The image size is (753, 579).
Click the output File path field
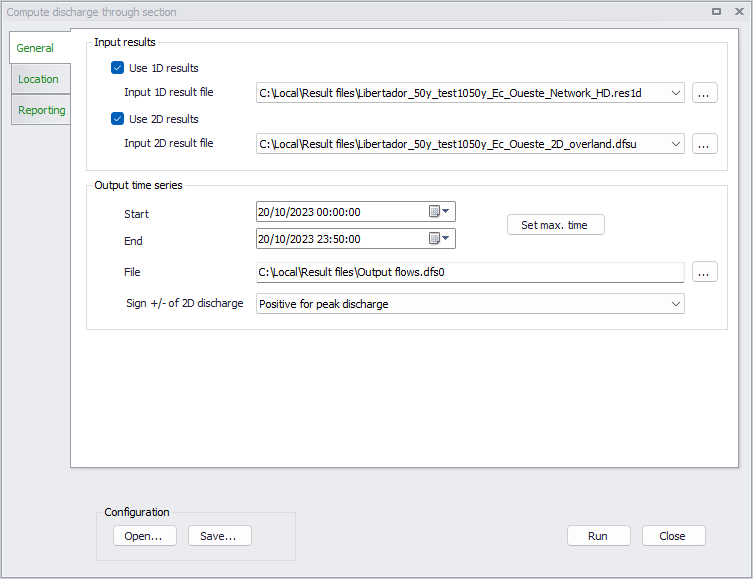pos(470,272)
